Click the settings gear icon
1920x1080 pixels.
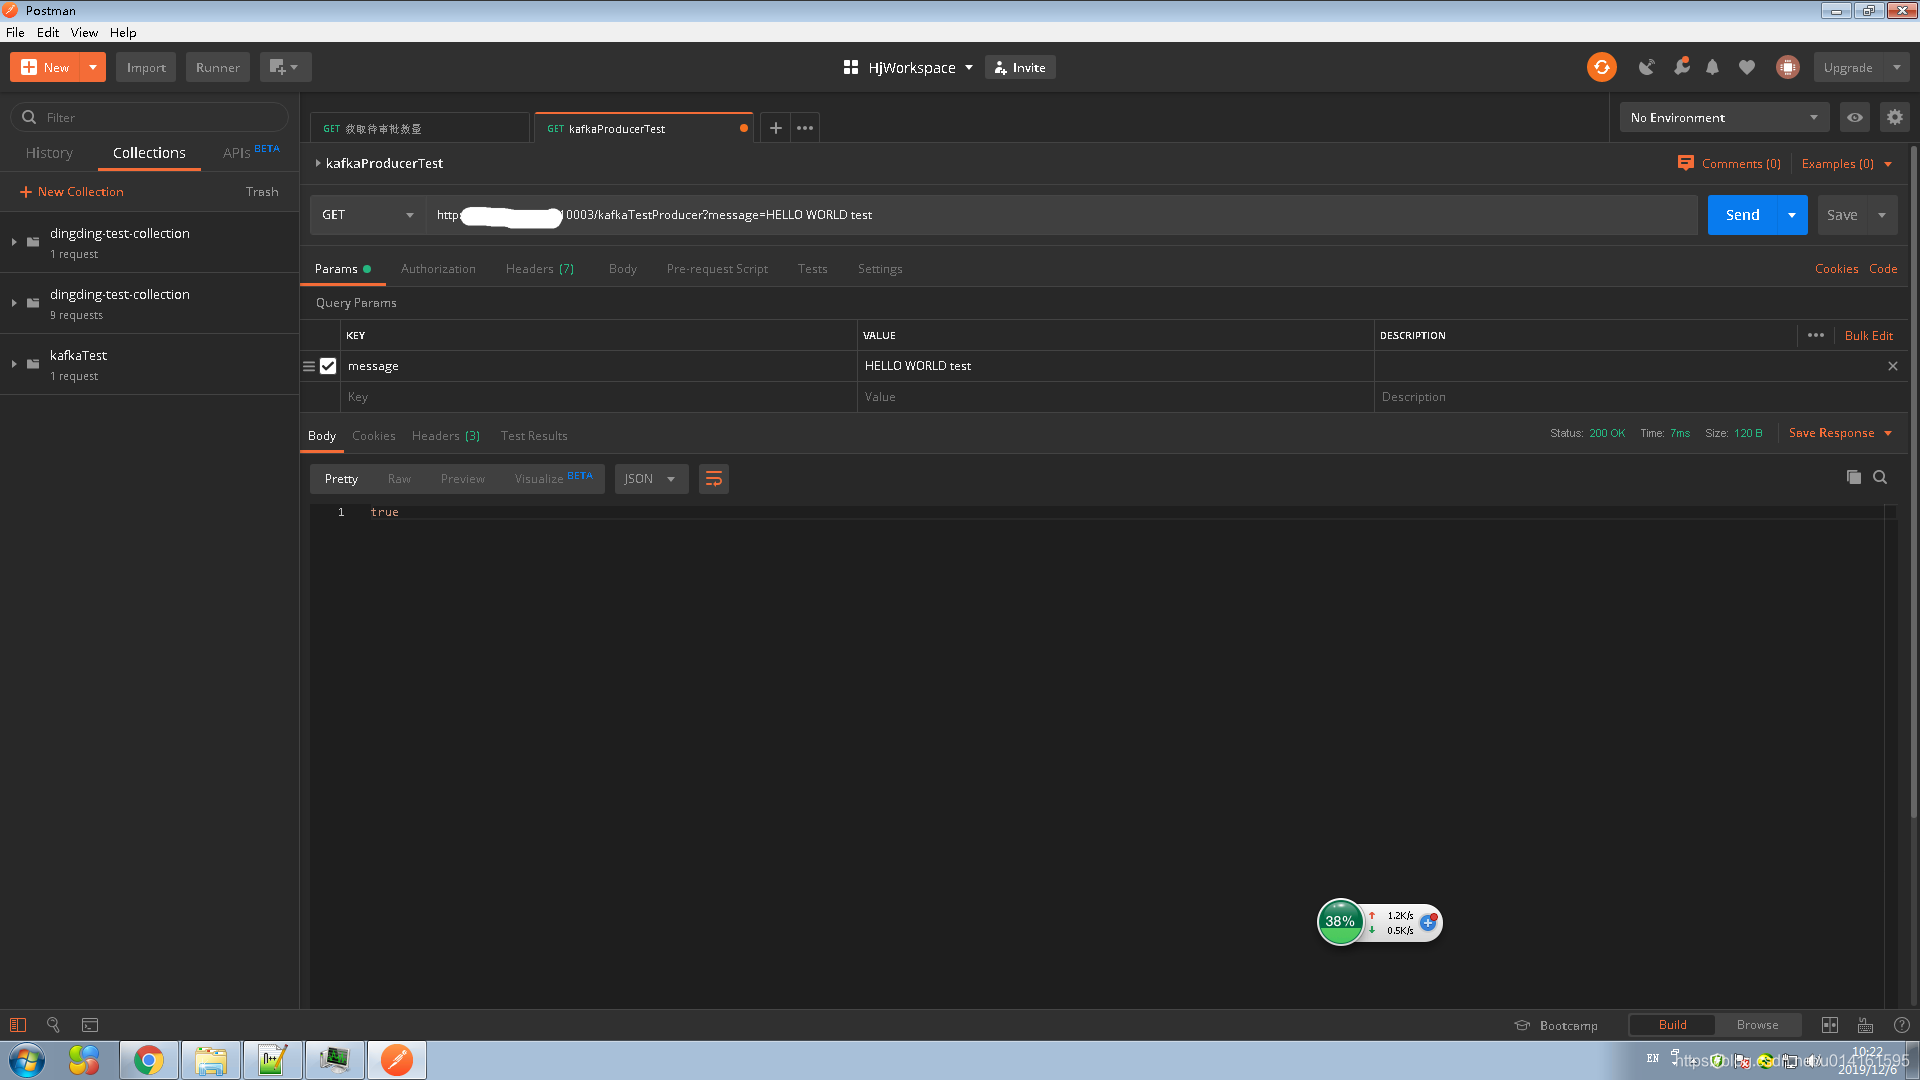(x=1894, y=117)
